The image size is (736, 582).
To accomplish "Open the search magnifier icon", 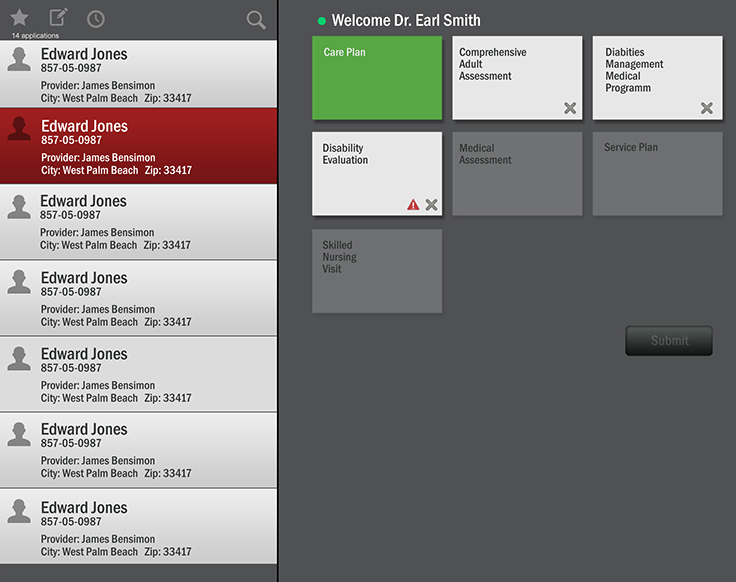I will pyautogui.click(x=256, y=20).
